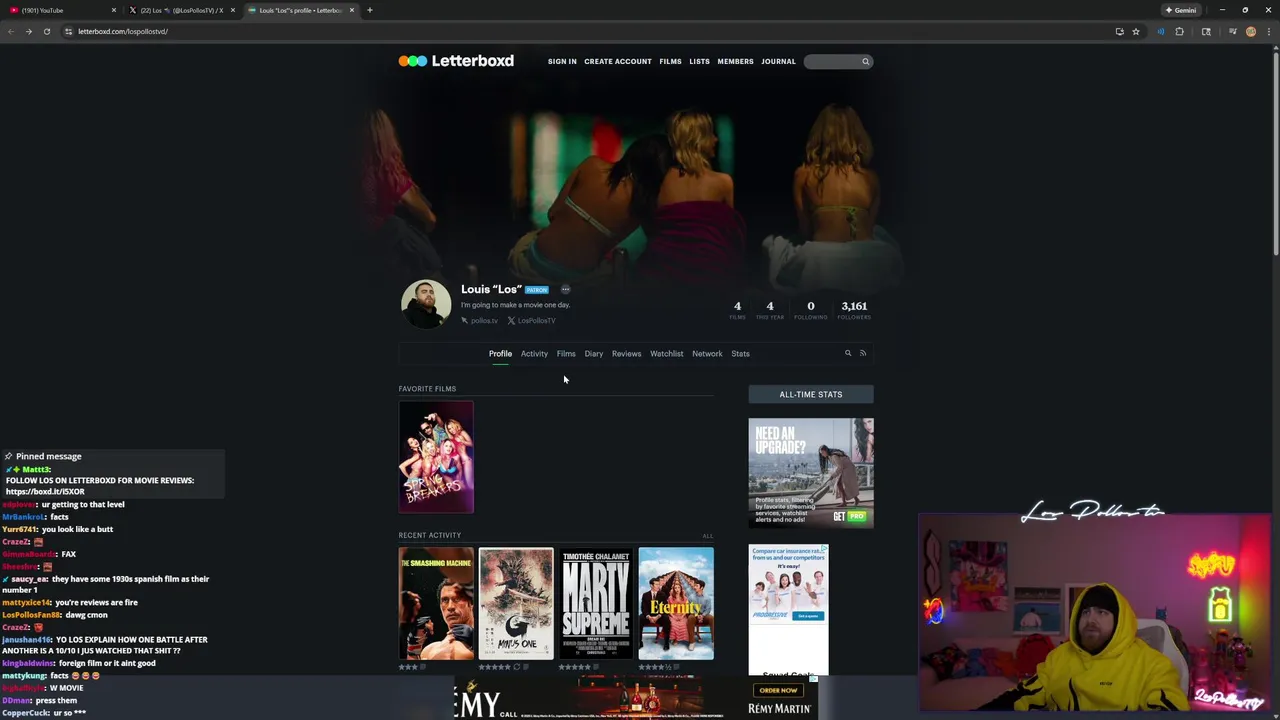Click the PATRON badge

click(537, 290)
